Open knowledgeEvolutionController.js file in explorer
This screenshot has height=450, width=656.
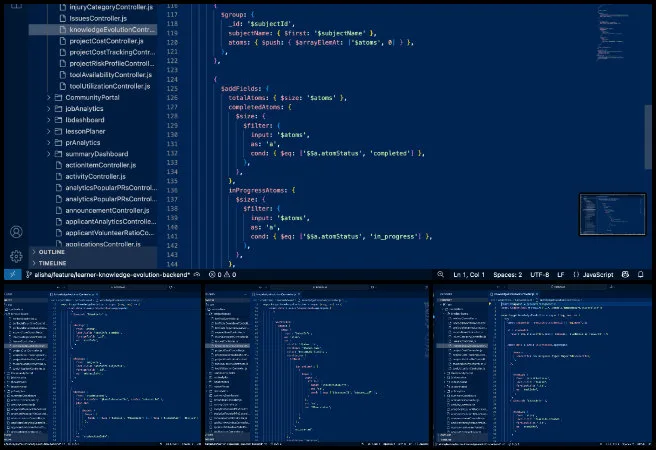(112, 30)
